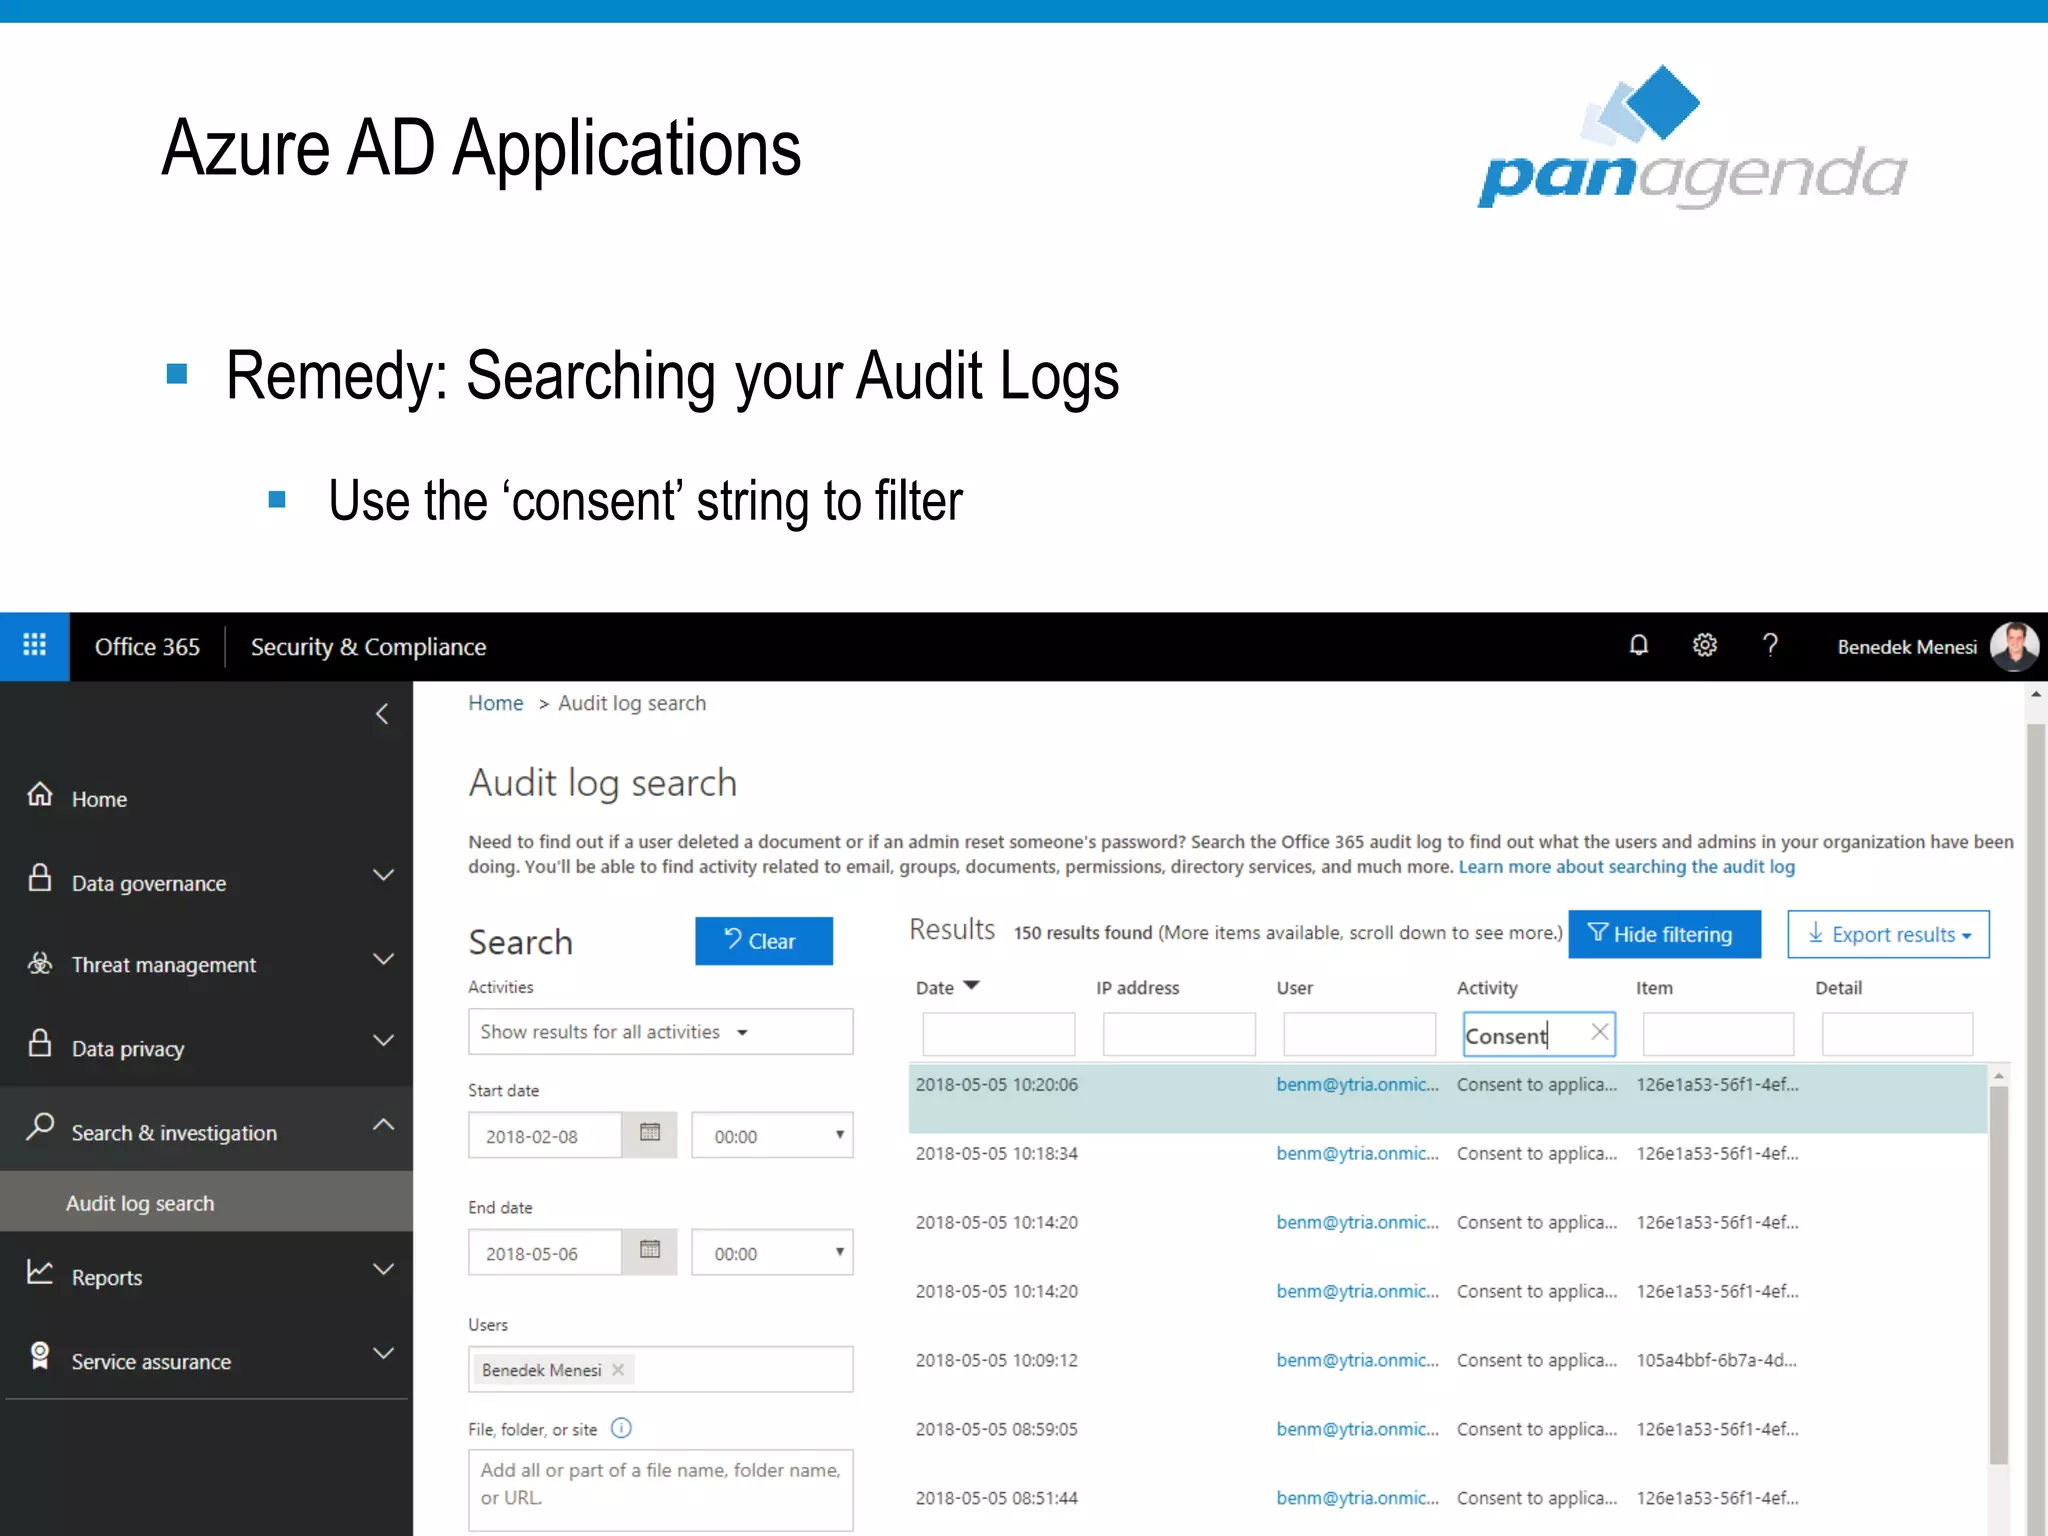The height and width of the screenshot is (1536, 2048).
Task: Click the Detail filter field
Action: pos(1897,1034)
